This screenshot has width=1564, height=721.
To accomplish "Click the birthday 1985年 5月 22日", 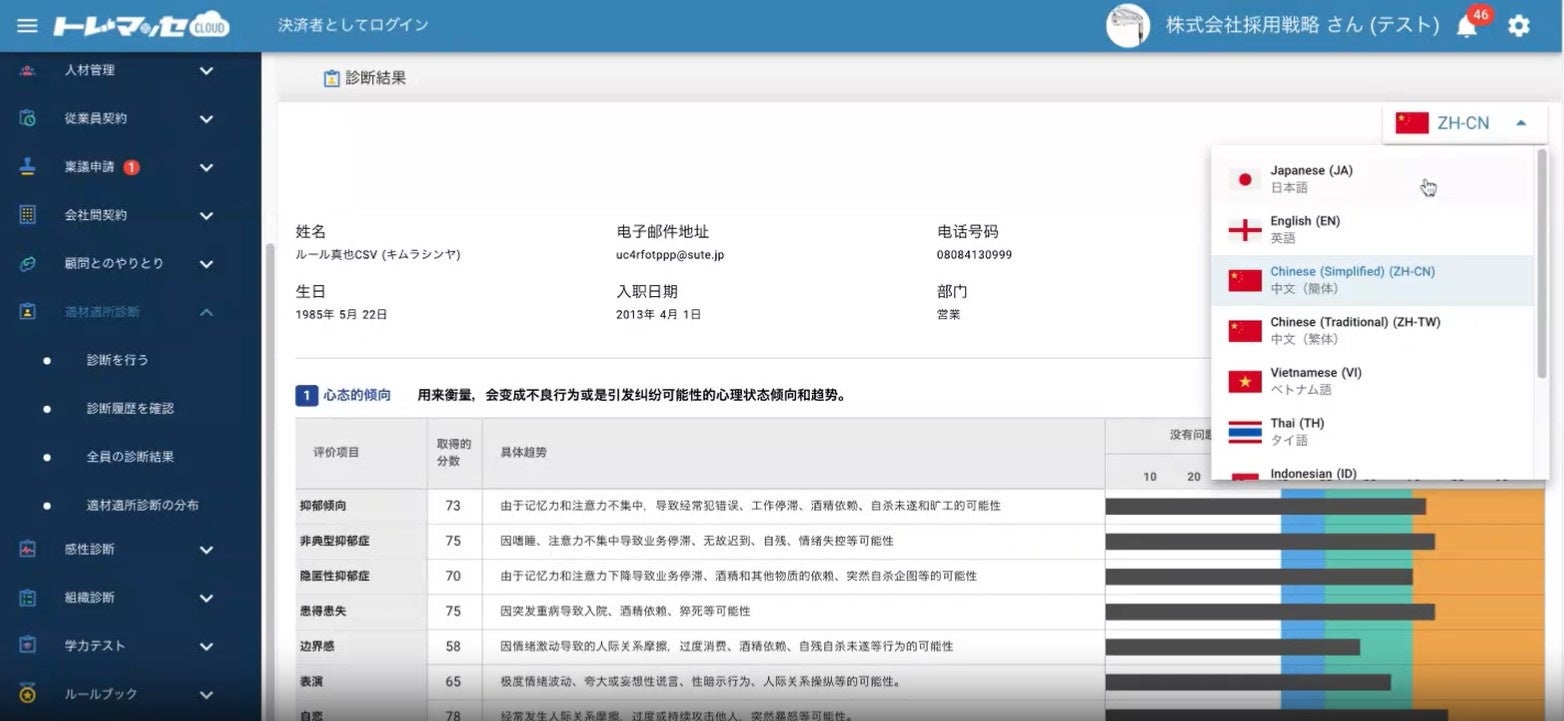I will tap(341, 314).
